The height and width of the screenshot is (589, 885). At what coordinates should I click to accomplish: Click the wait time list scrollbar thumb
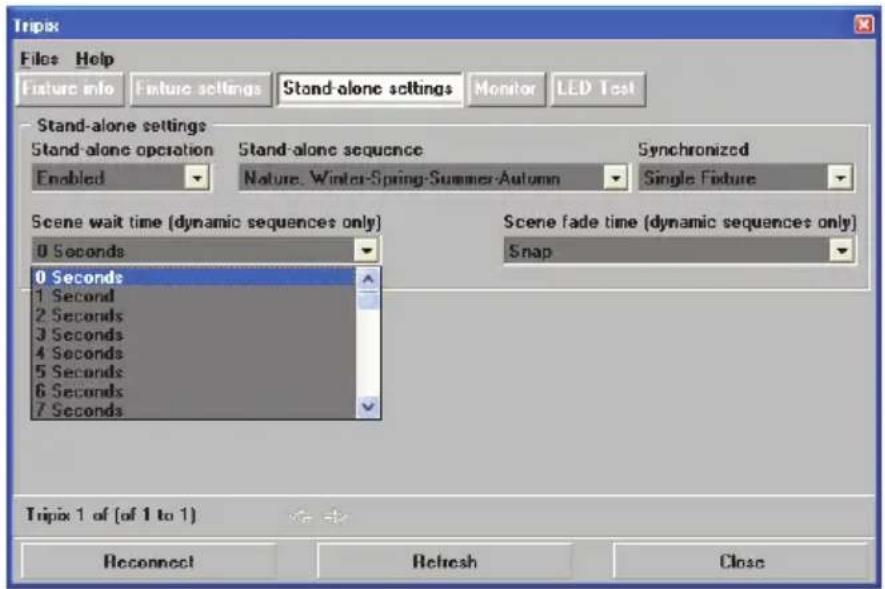(x=369, y=300)
